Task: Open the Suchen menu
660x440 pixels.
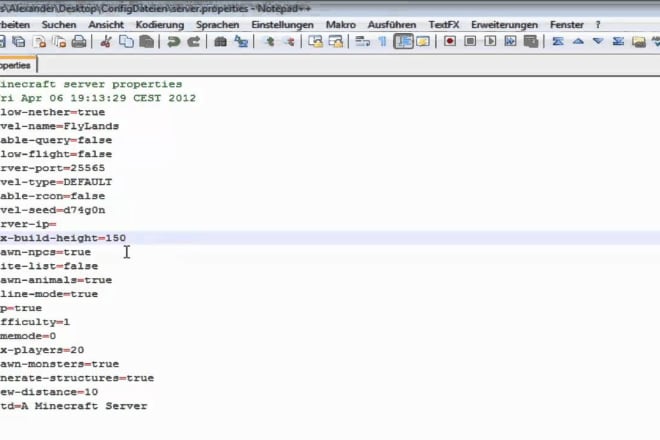Action: [x=59, y=25]
